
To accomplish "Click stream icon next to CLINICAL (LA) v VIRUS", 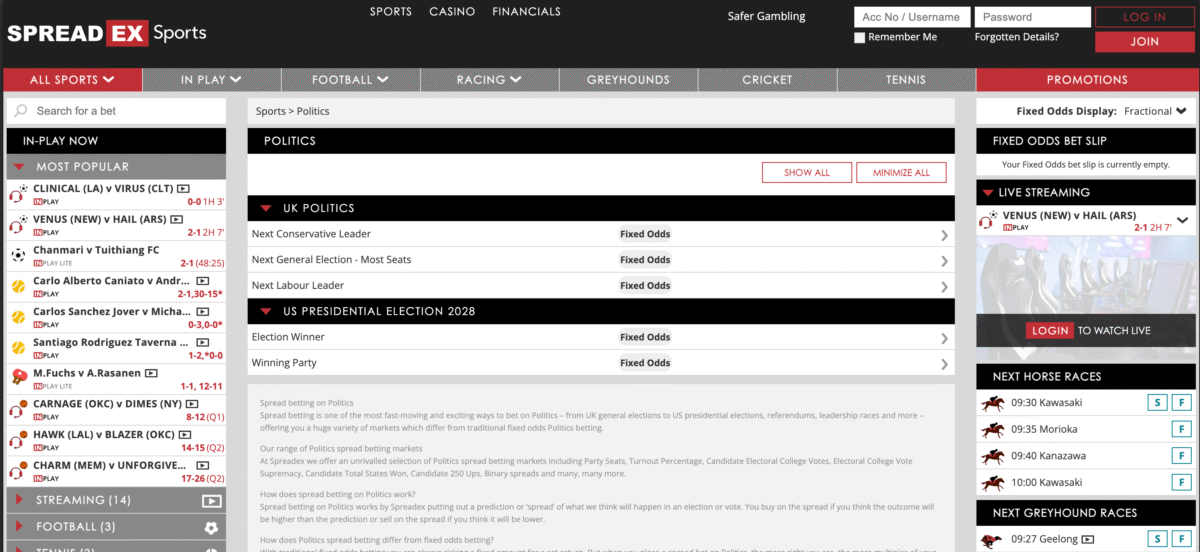I will (183, 188).
